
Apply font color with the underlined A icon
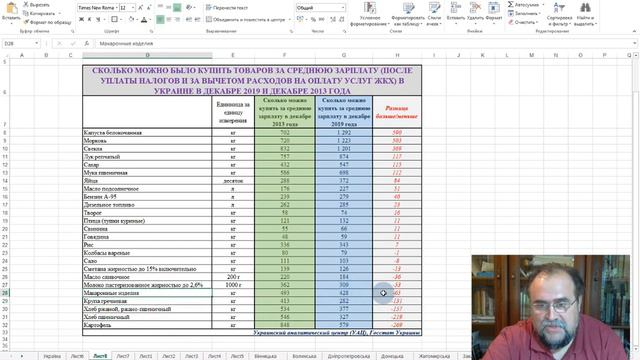click(144, 19)
